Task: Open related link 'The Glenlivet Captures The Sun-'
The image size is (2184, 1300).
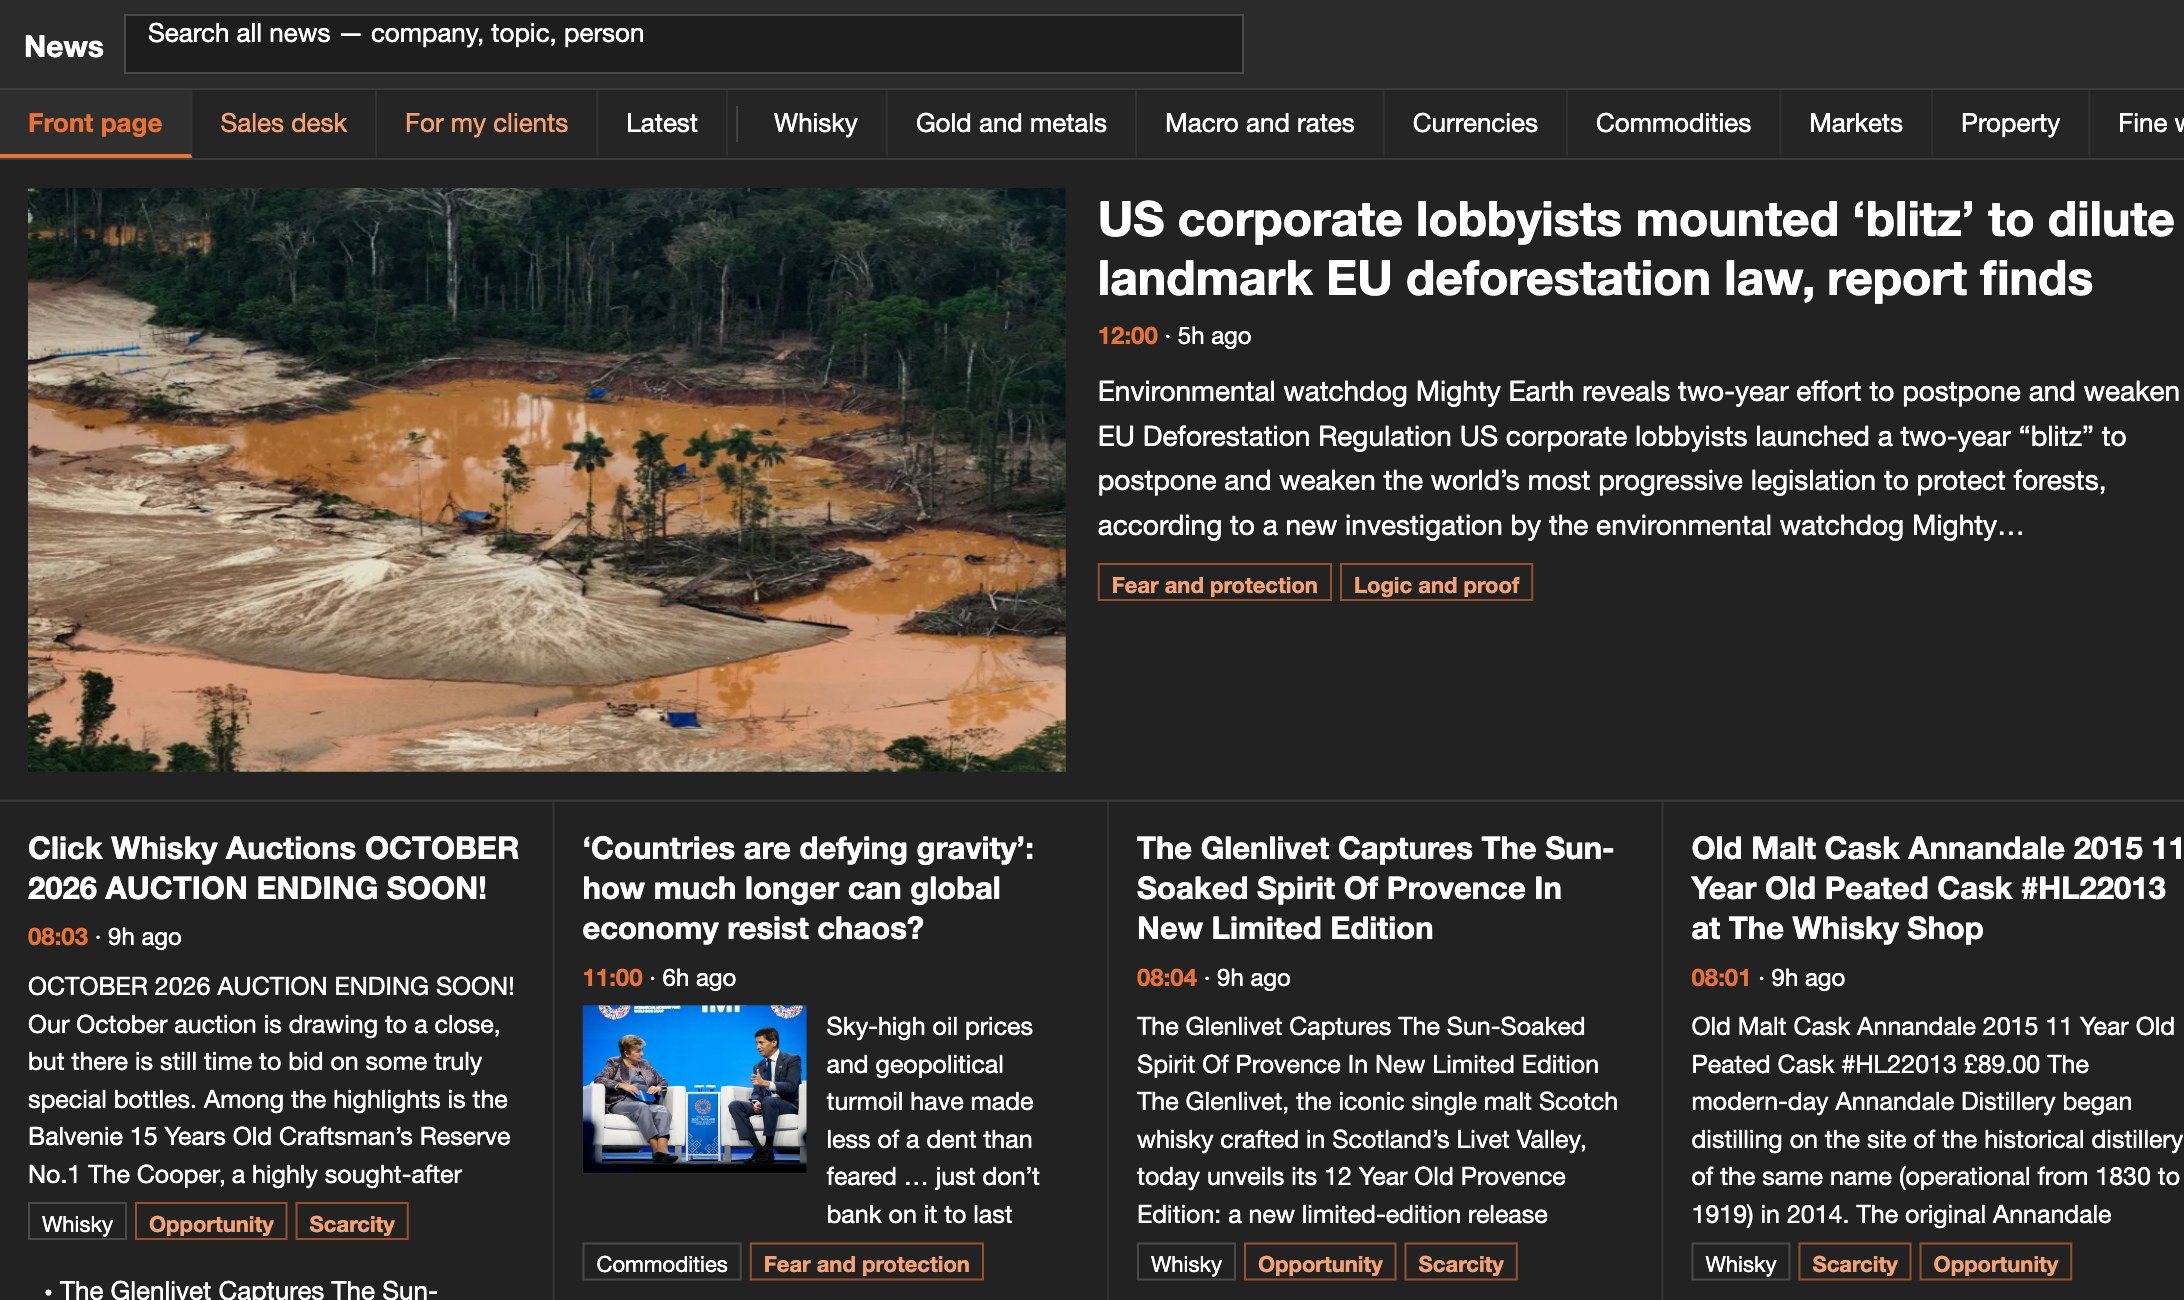Action: (x=248, y=1289)
